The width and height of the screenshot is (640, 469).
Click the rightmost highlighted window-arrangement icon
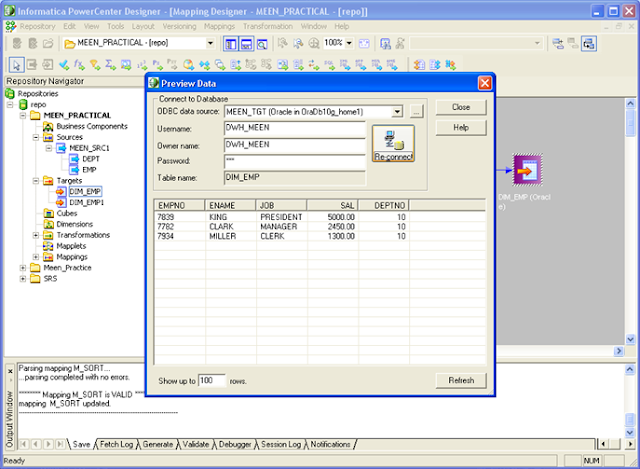589,43
